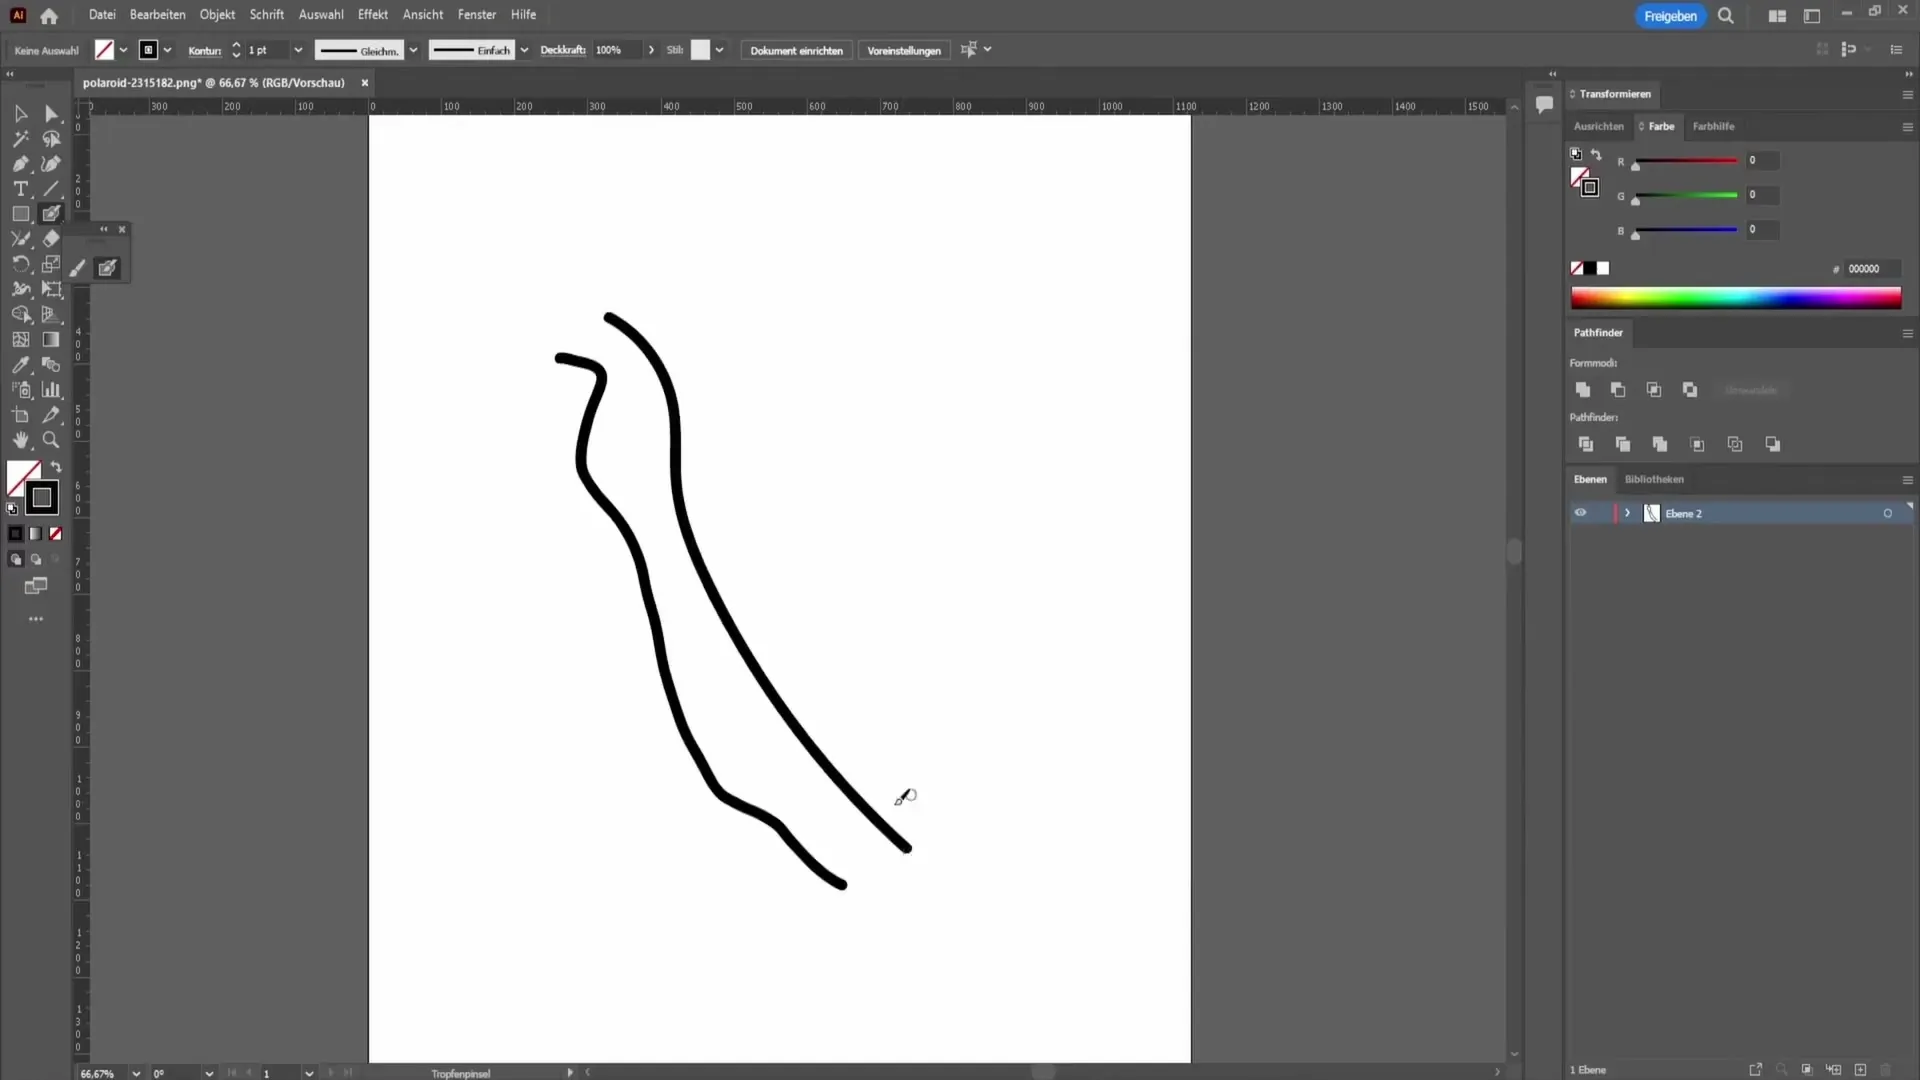Viewport: 1920px width, 1080px height.
Task: Open the Gleichm. width profile dropdown
Action: coord(413,50)
